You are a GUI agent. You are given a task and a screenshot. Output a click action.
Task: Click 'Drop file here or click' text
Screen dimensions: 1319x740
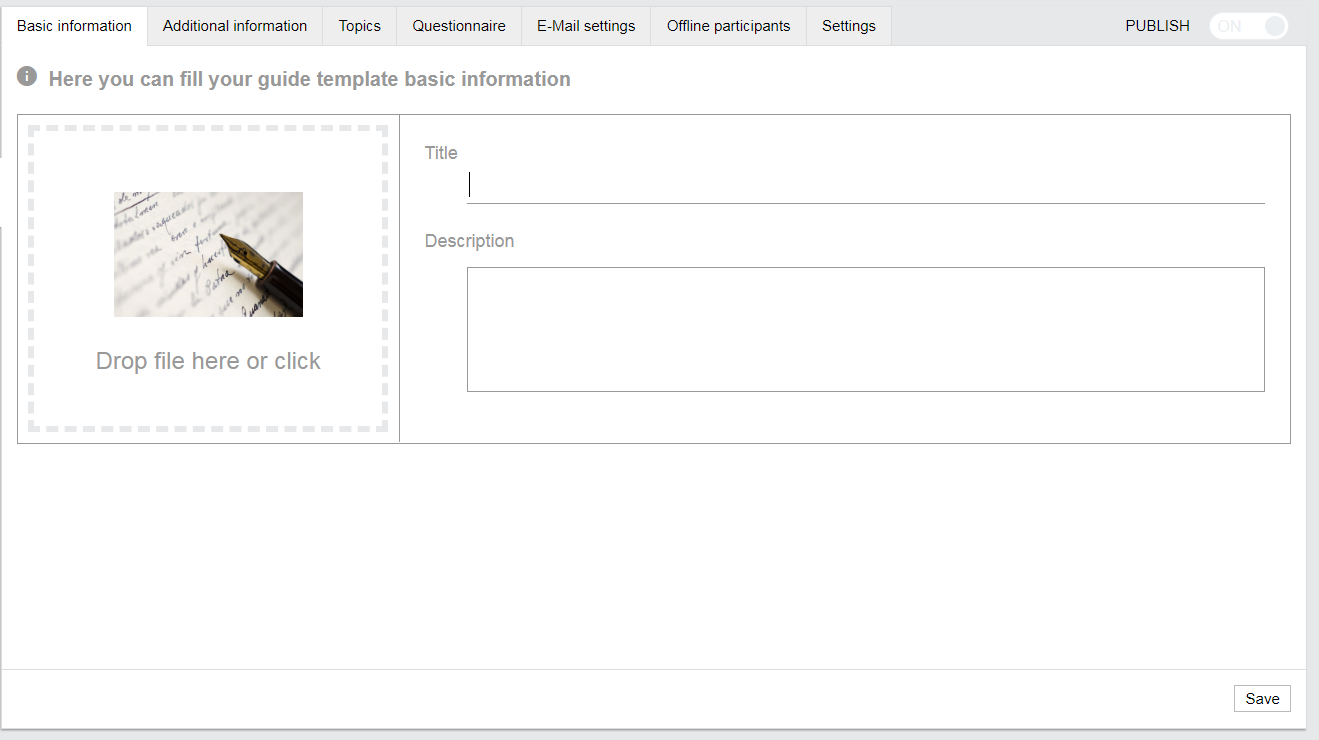208,361
